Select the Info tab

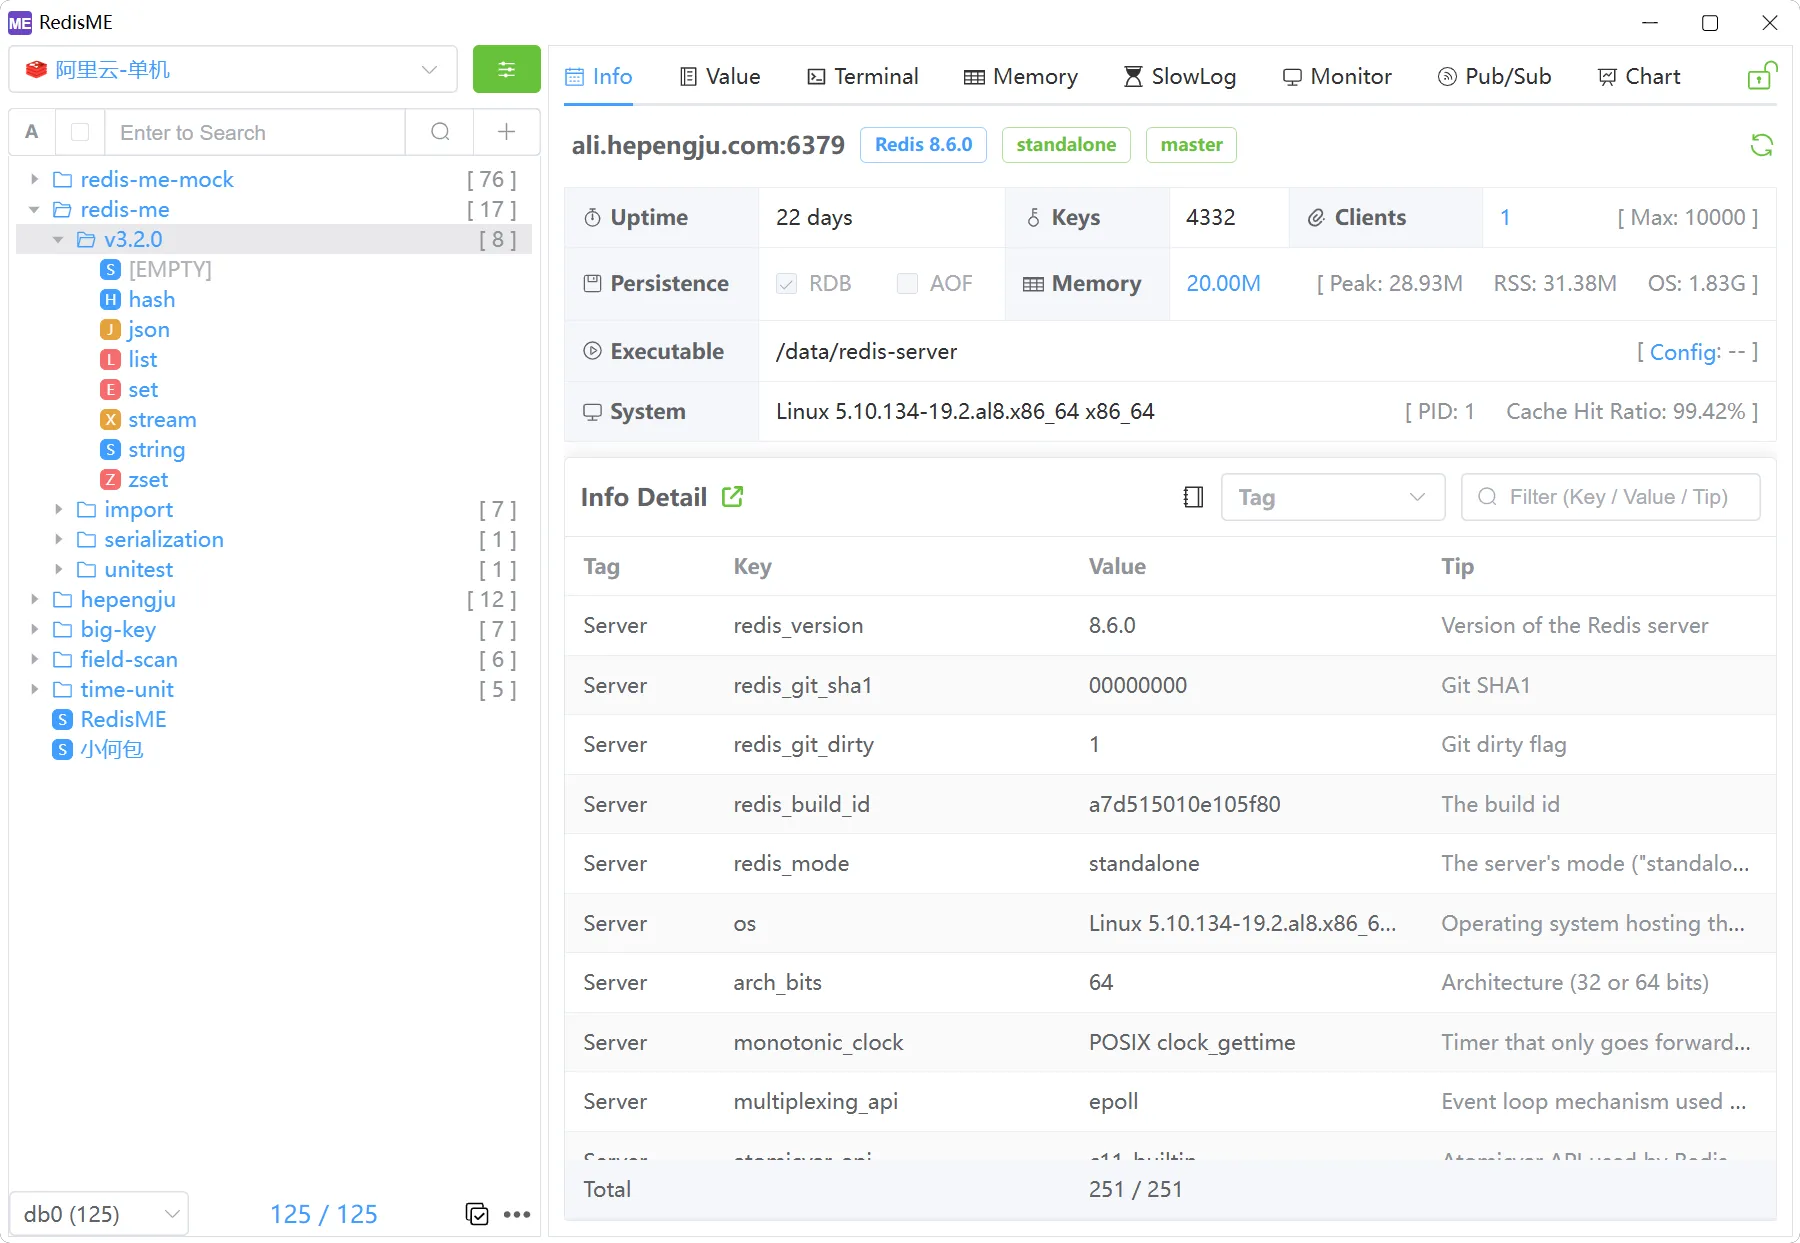click(599, 76)
